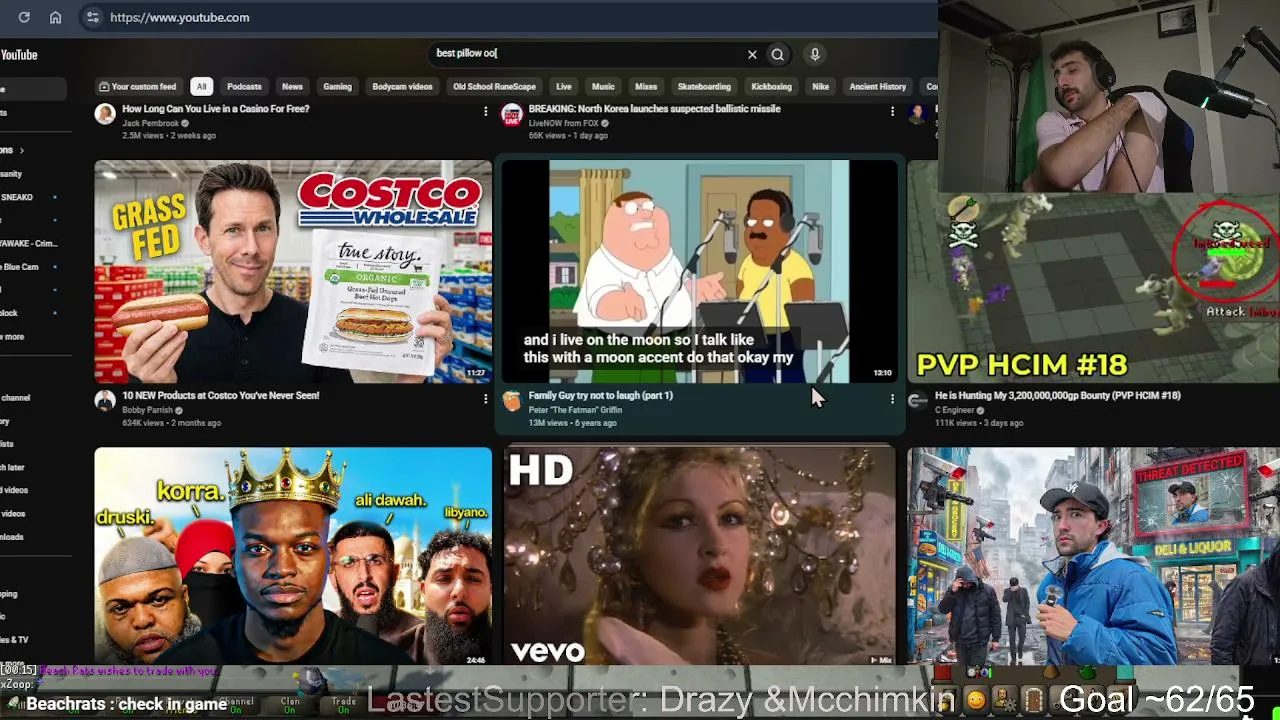Play the Costco Grass Fed hot dogs thumbnail

tap(293, 271)
